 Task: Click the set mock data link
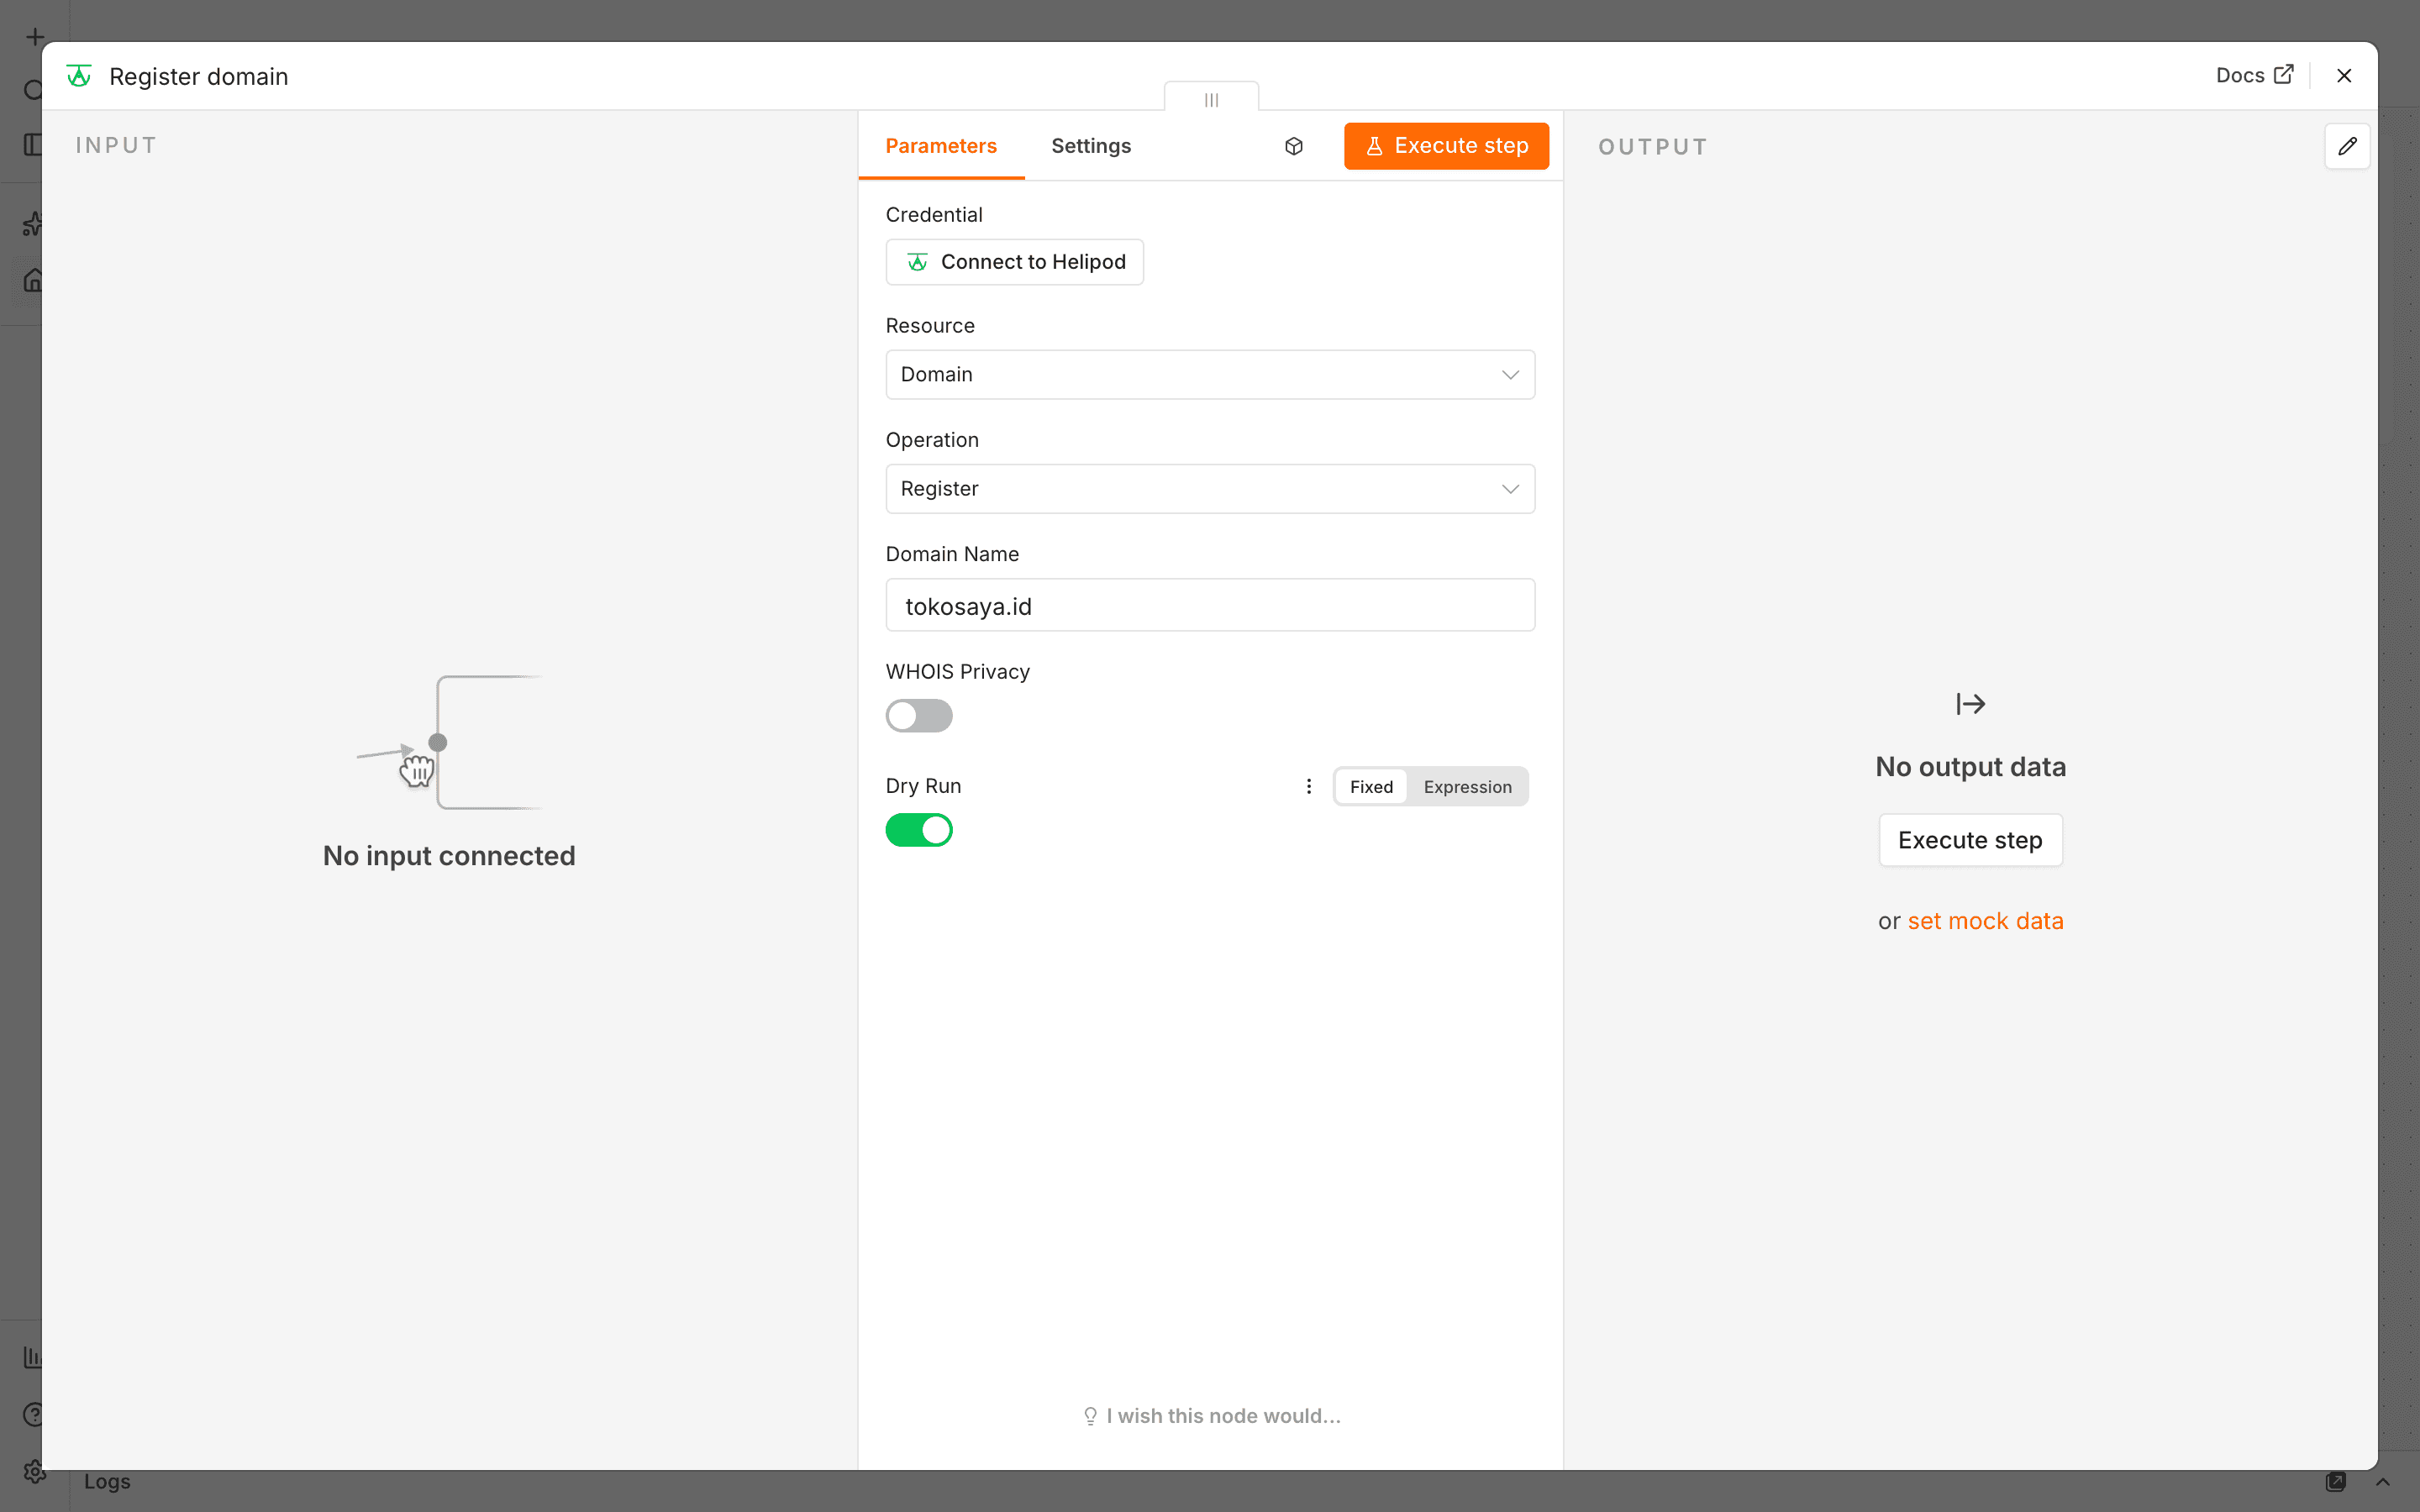(1985, 921)
